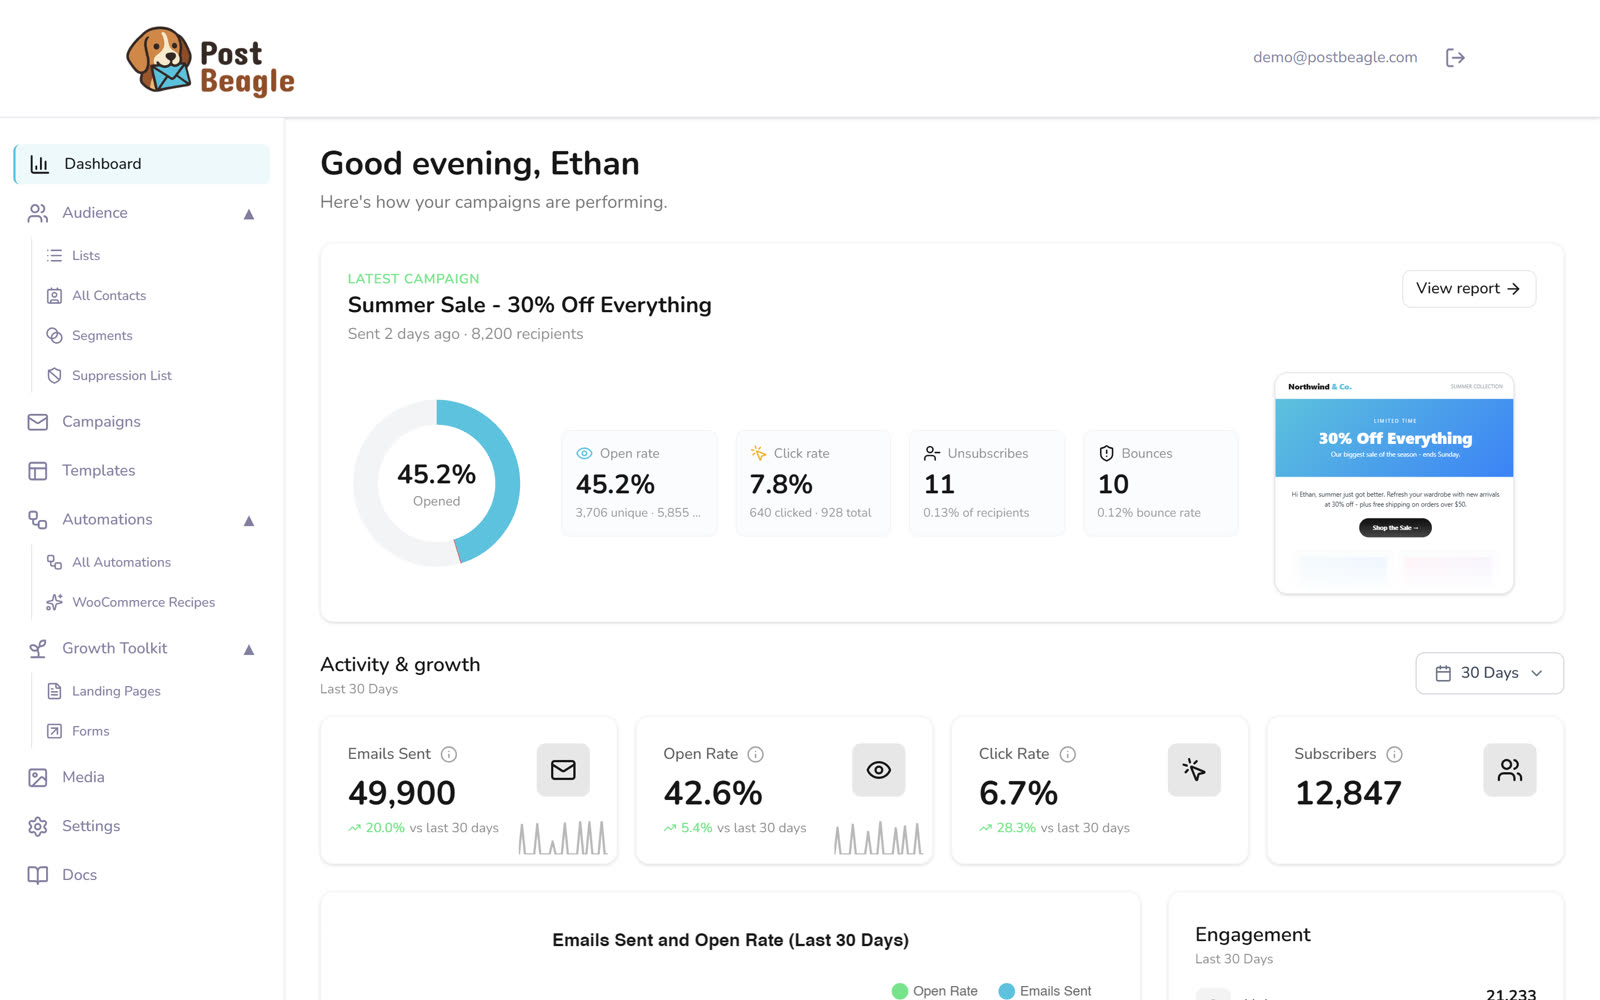Click the Campaigns envelope icon
1600x1000 pixels.
pyautogui.click(x=38, y=422)
